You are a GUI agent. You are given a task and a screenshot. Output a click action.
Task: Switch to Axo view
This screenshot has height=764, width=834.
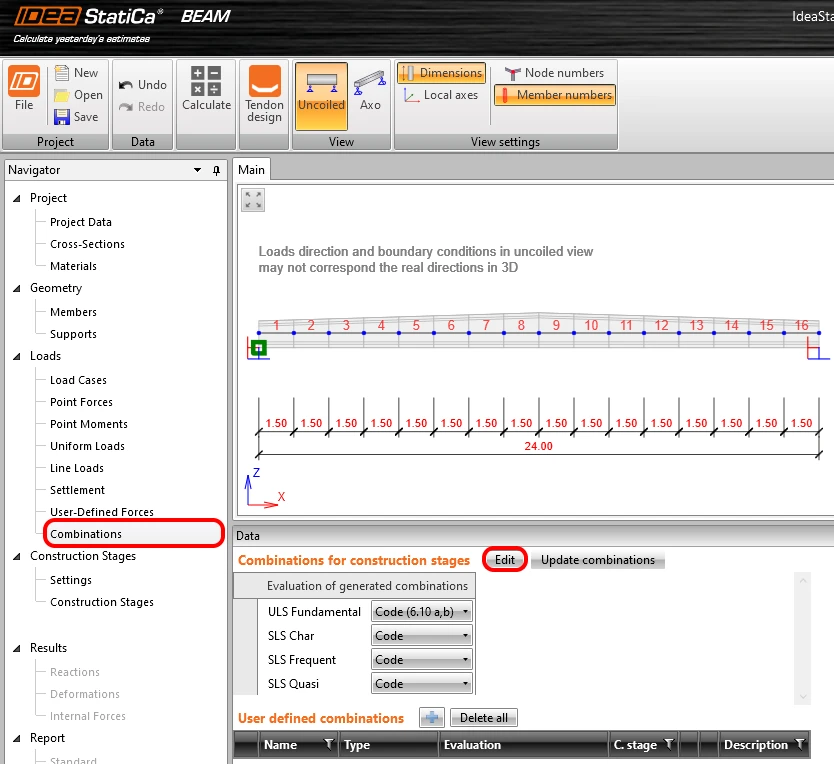click(370, 82)
